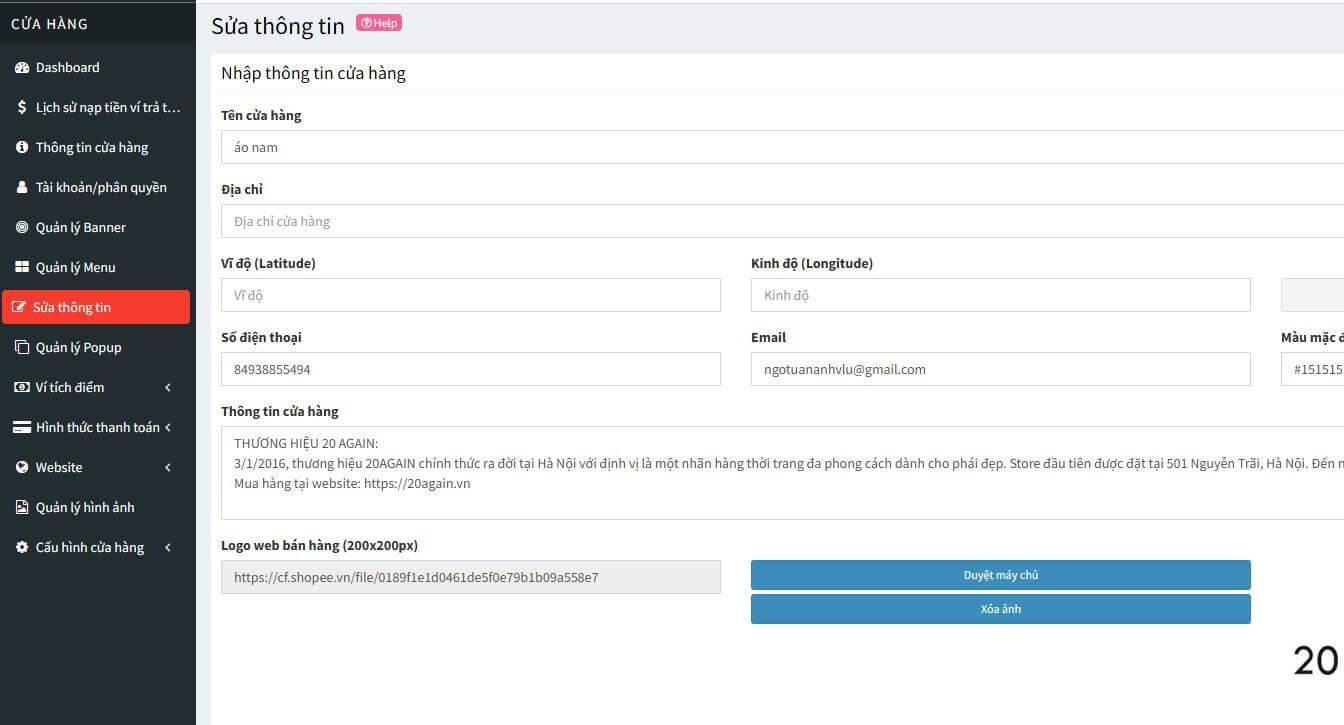
Task: Click into the Email field
Action: pos(1000,369)
